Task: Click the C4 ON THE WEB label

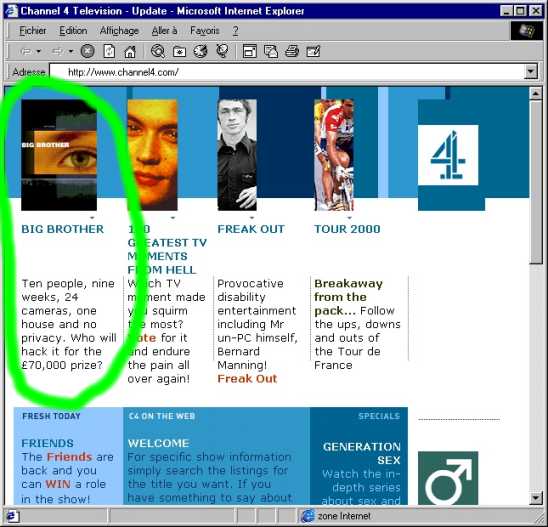Action: coord(161,416)
